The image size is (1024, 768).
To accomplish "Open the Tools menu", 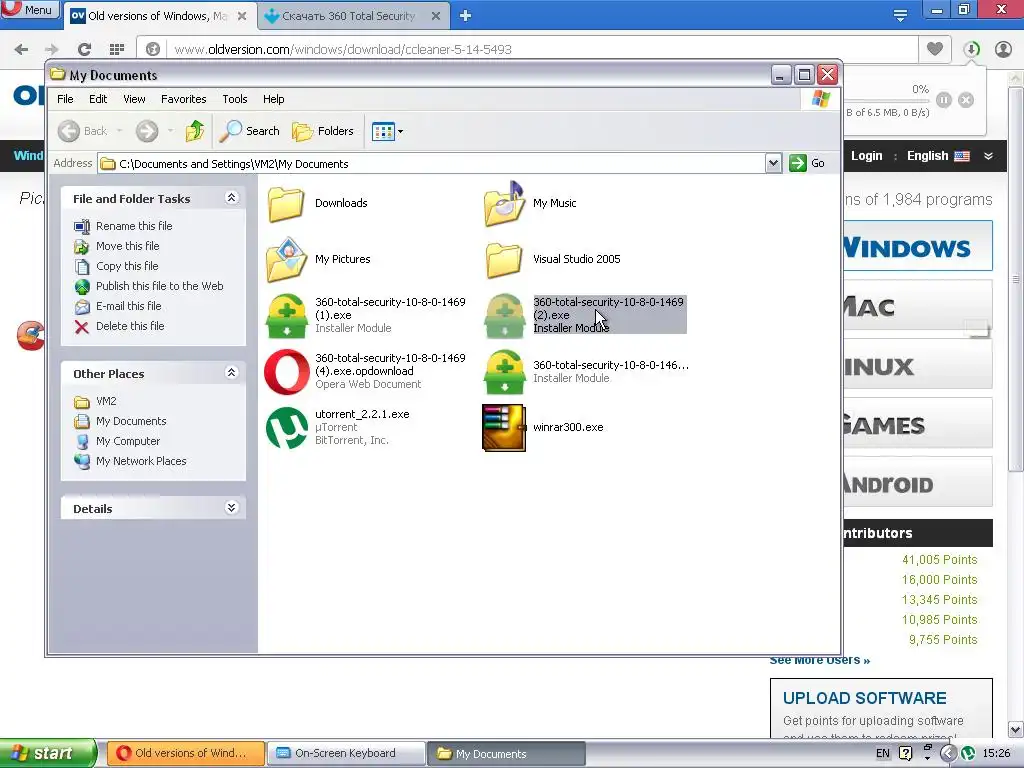I will click(x=234, y=99).
